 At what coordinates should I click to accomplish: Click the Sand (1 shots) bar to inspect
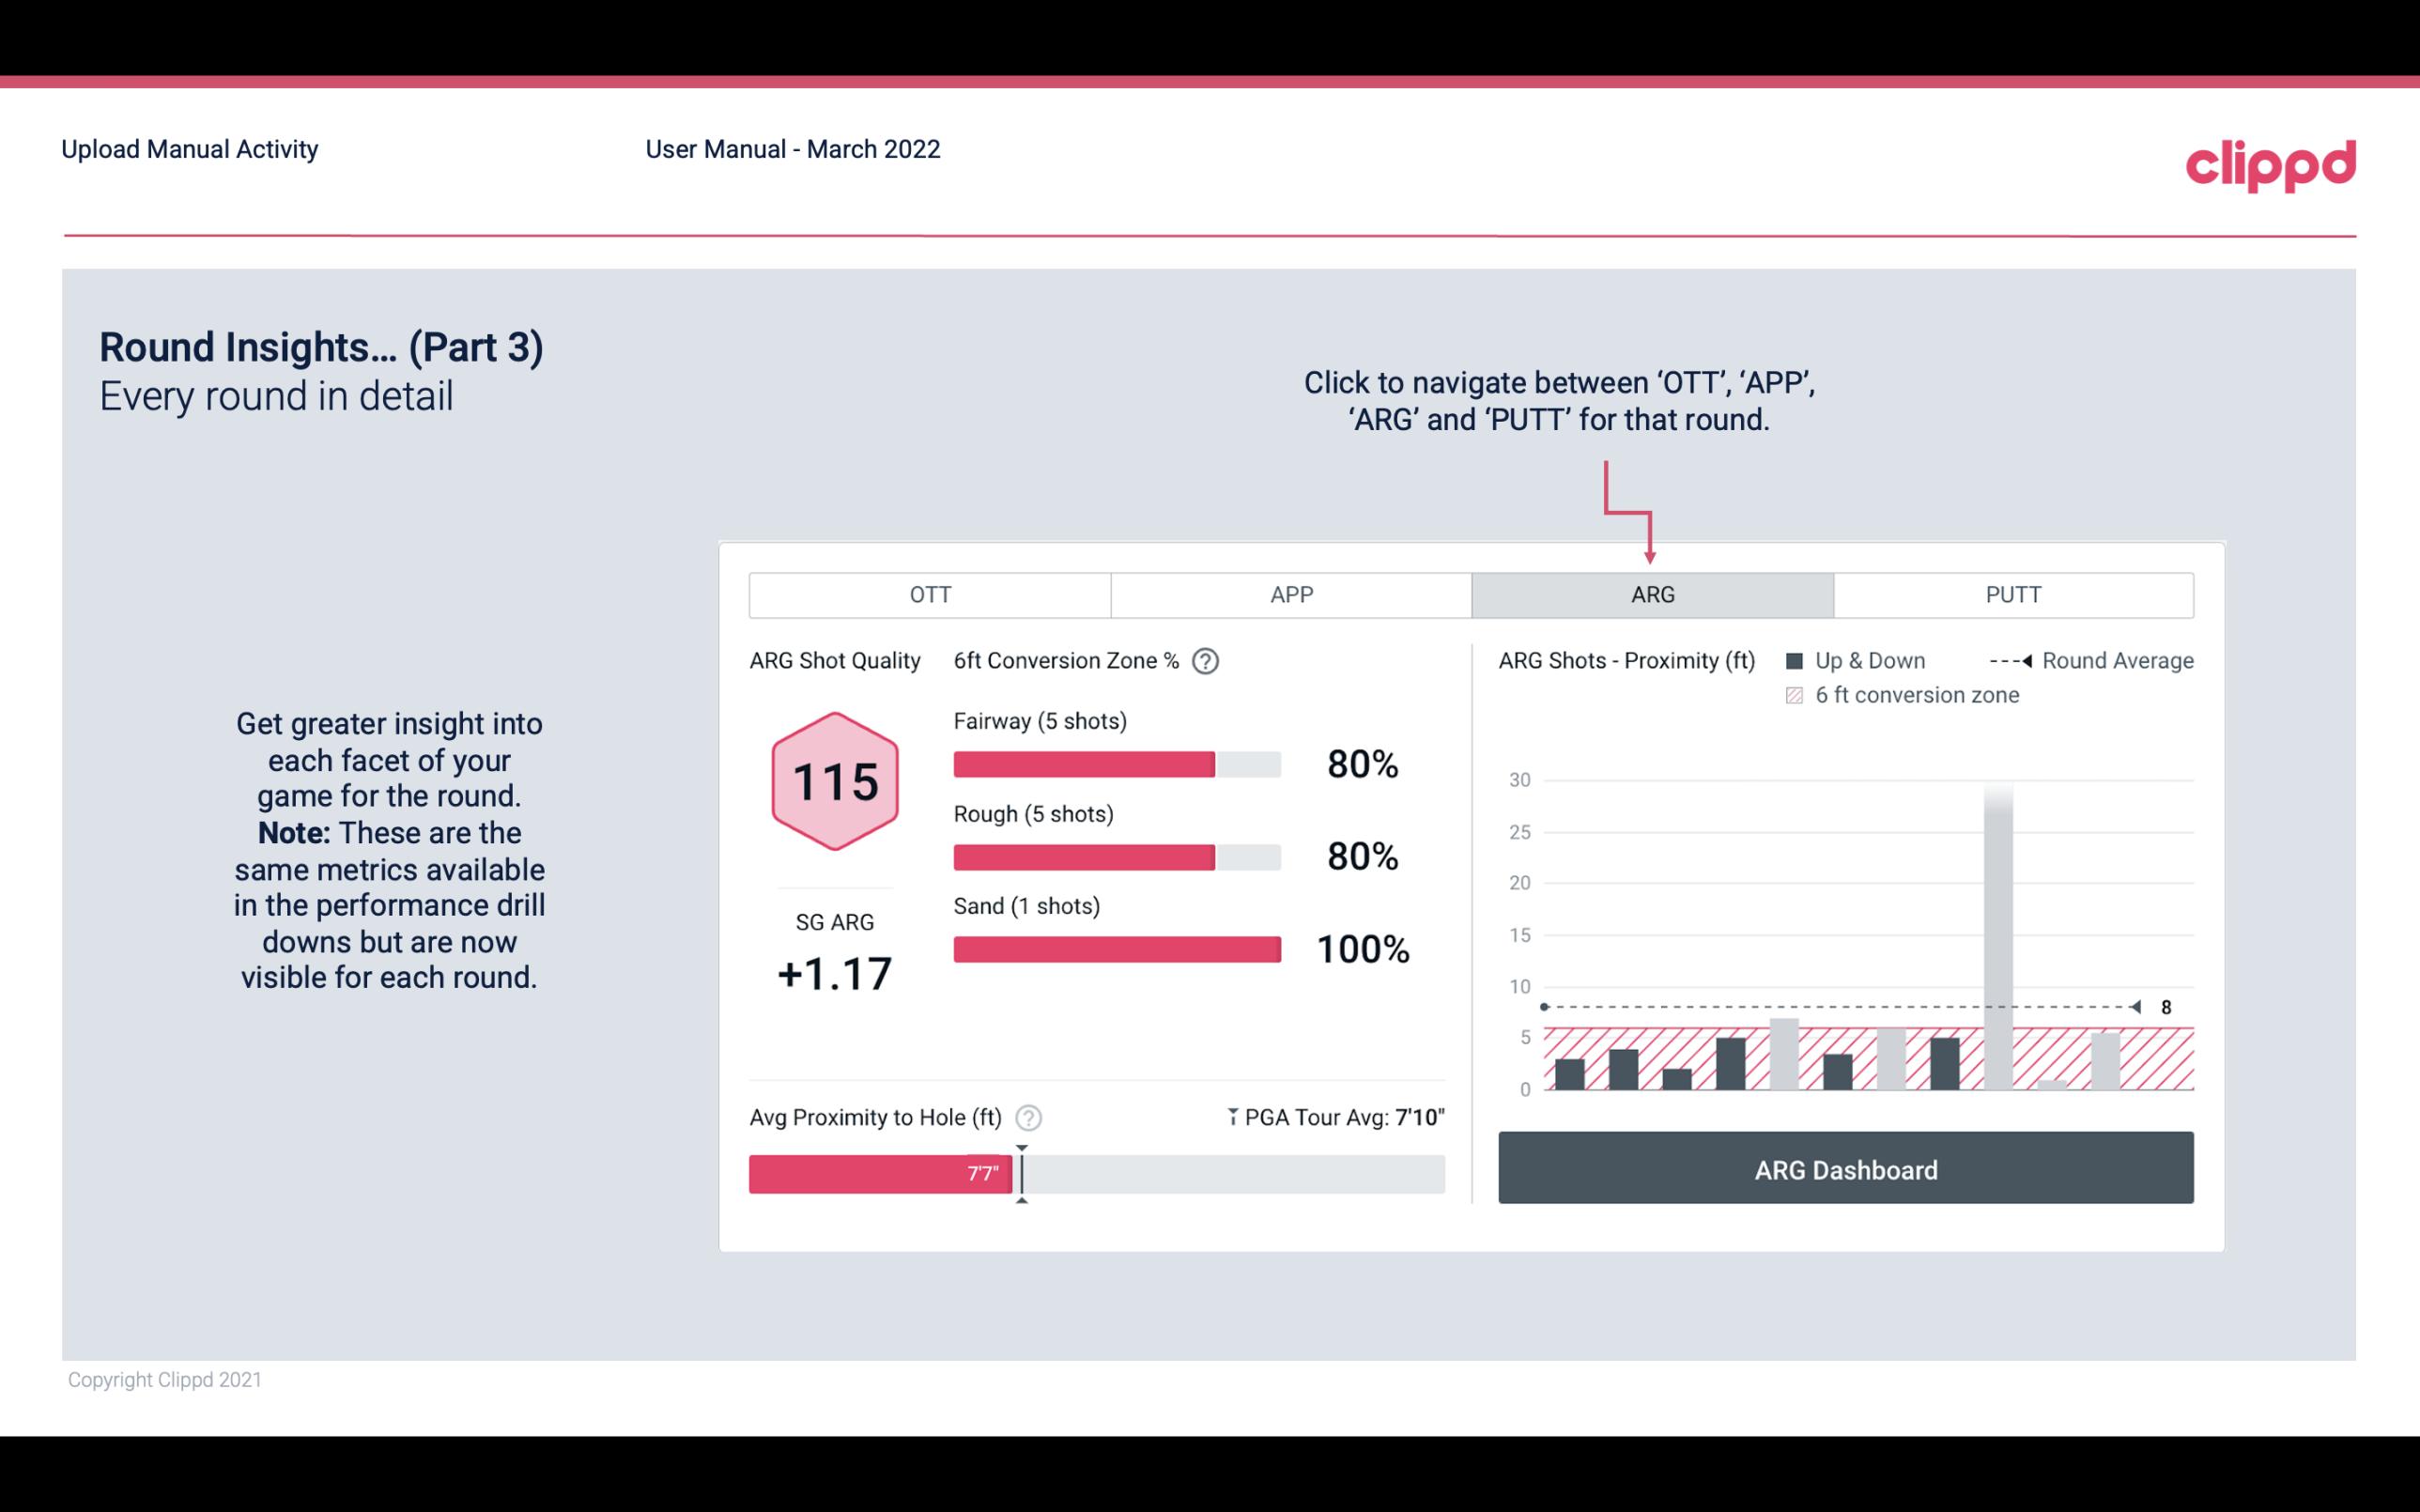coord(1116,948)
